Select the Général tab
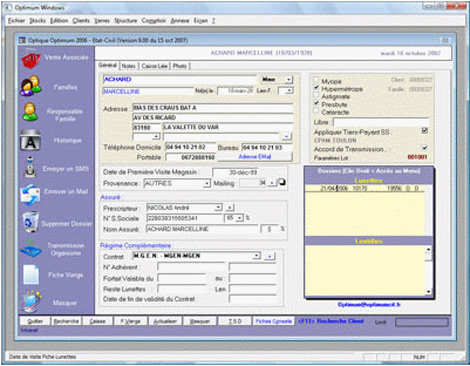The image size is (470, 366). click(108, 65)
